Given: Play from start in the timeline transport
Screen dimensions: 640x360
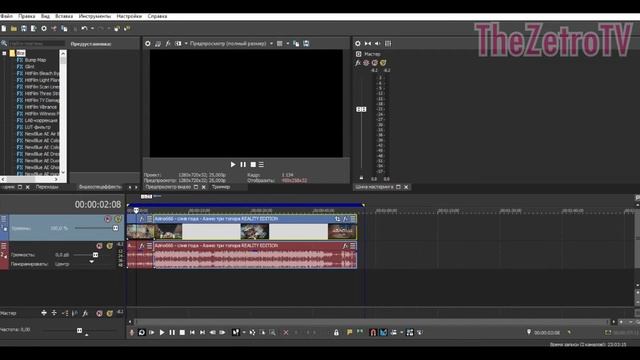Looking at the screenshot, I should (x=152, y=333).
